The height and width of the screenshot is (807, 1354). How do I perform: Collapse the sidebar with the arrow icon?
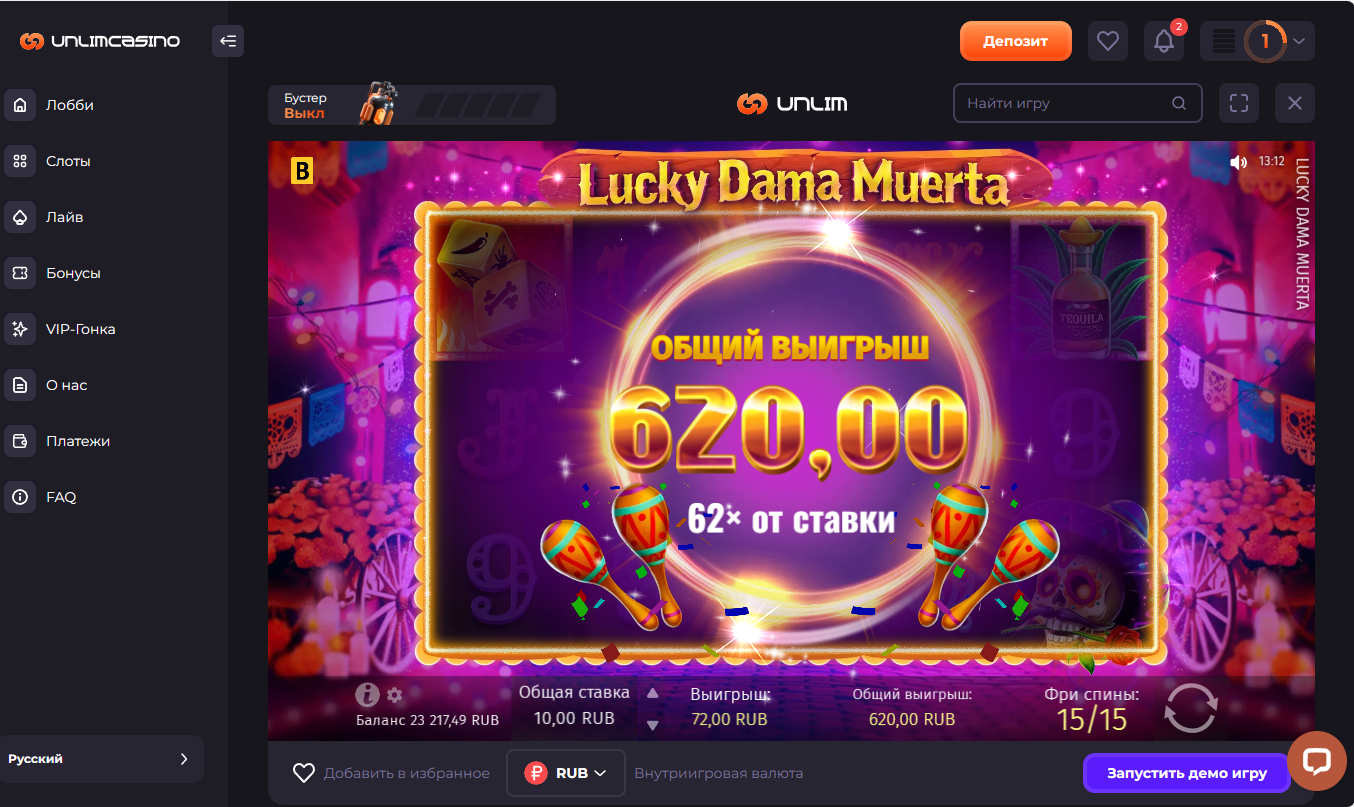click(228, 41)
